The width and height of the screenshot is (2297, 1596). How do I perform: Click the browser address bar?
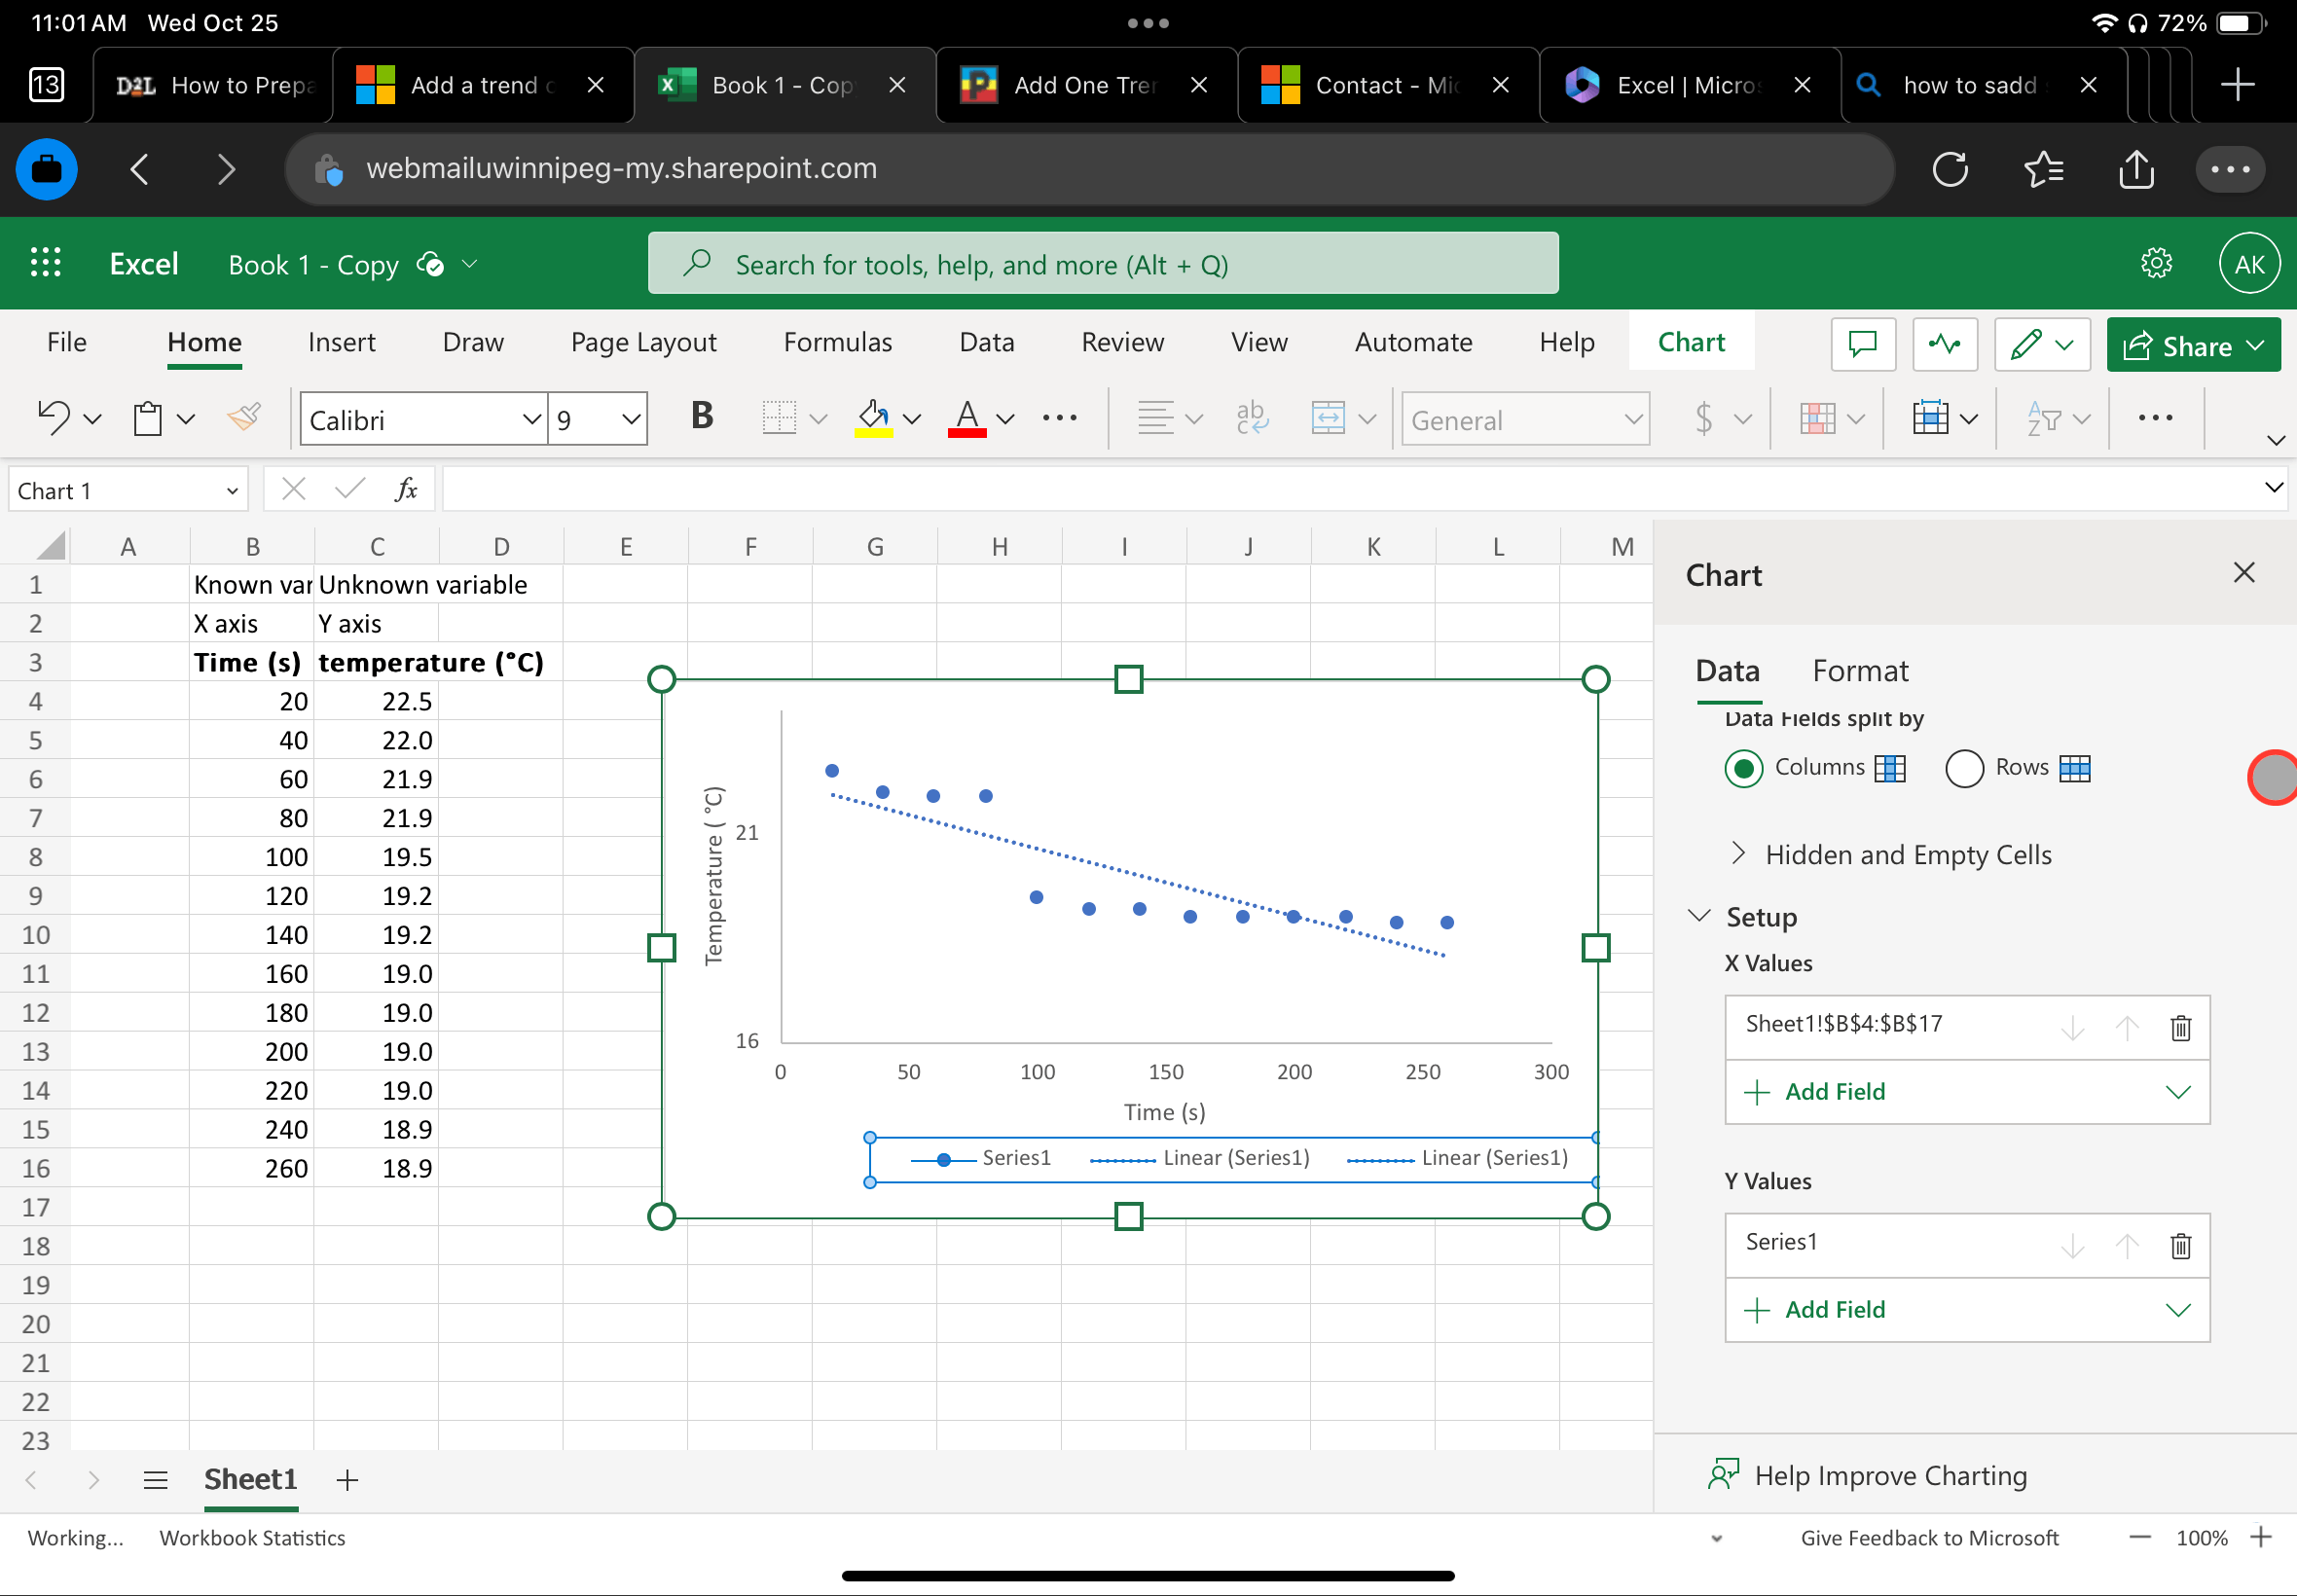pyautogui.click(x=1089, y=168)
